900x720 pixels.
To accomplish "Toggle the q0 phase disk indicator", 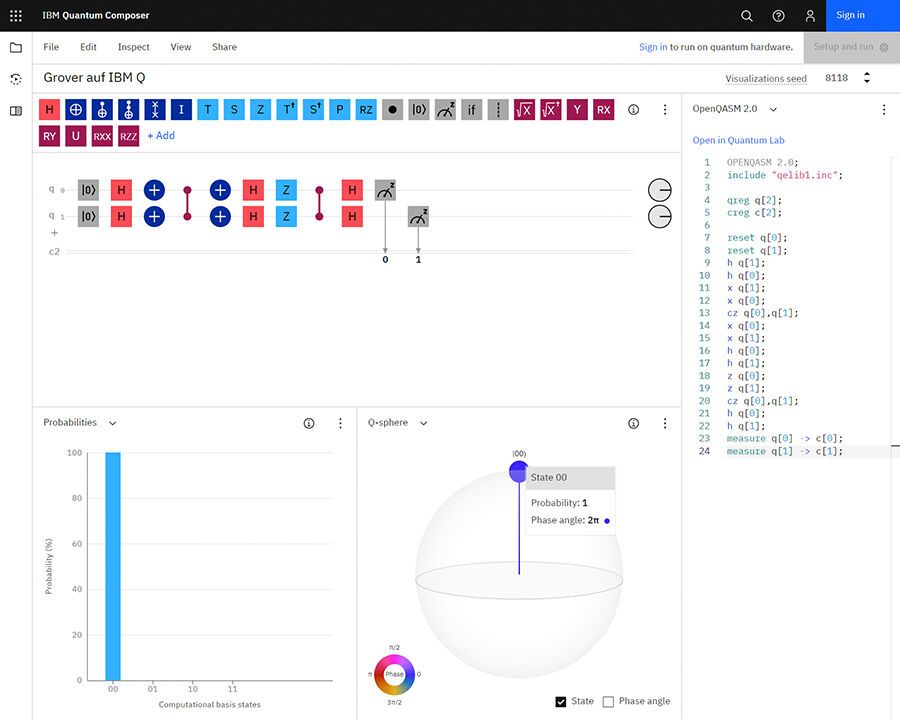I will pyautogui.click(x=659, y=190).
